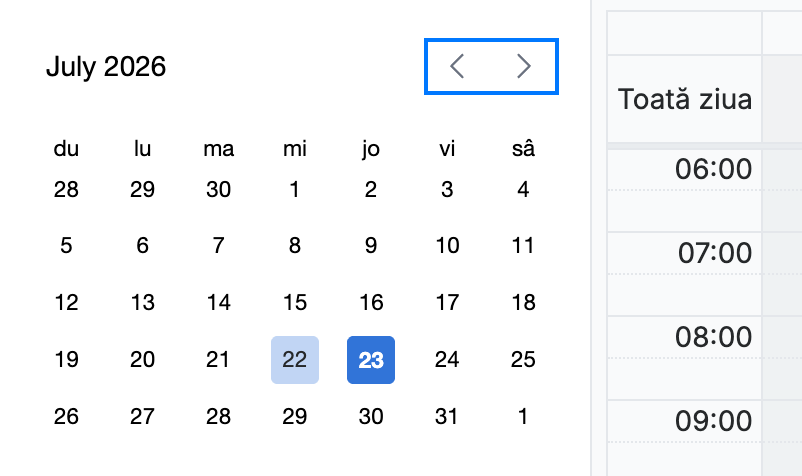Click the Toată ziua all-day row
Image resolution: width=802 pixels, height=476 pixels.
(x=705, y=99)
